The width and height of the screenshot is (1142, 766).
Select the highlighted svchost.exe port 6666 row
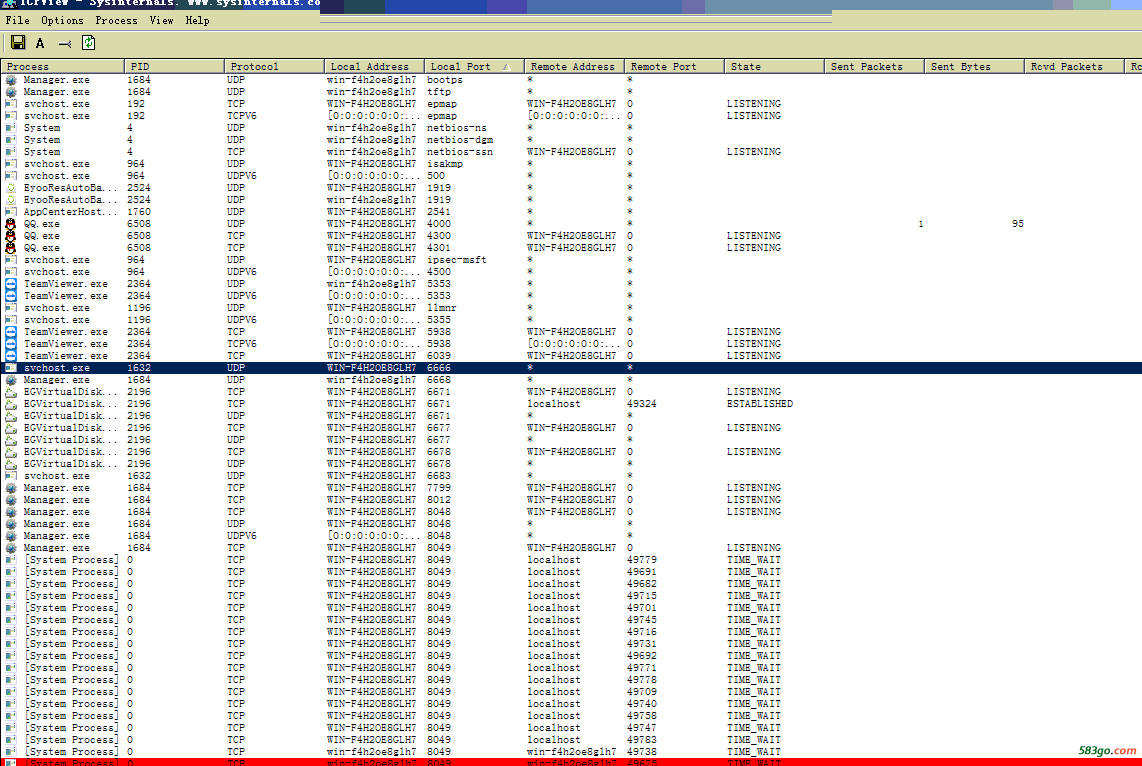coord(400,368)
